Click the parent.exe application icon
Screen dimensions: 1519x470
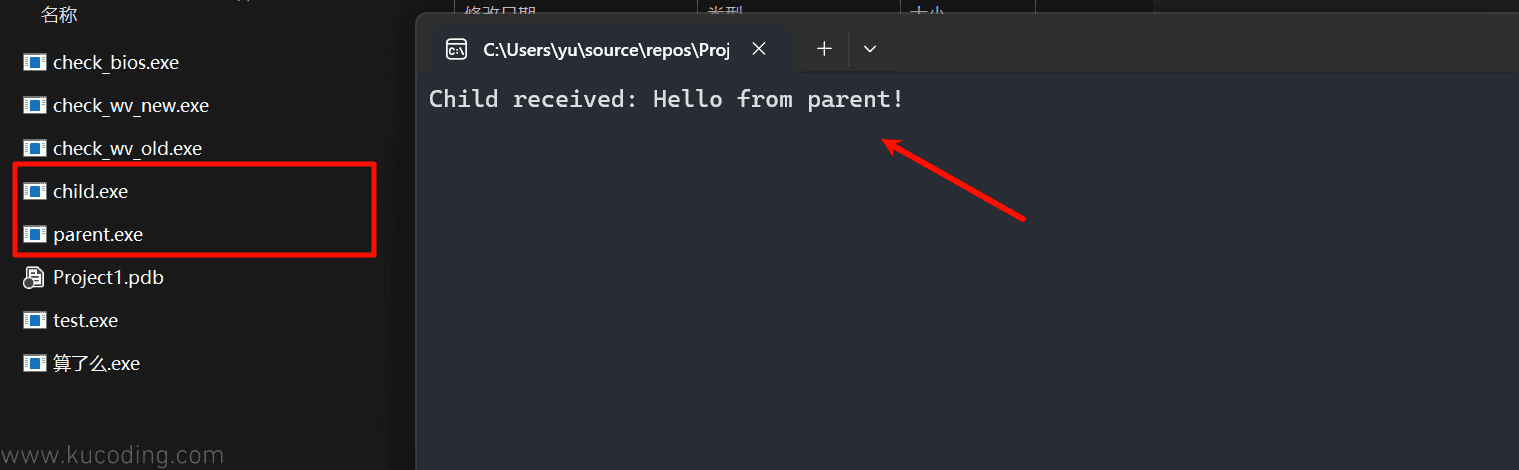(35, 234)
